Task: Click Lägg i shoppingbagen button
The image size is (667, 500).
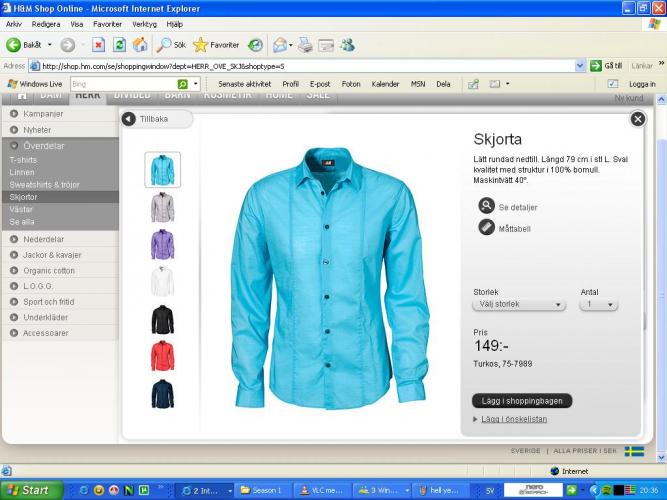Action: (522, 400)
